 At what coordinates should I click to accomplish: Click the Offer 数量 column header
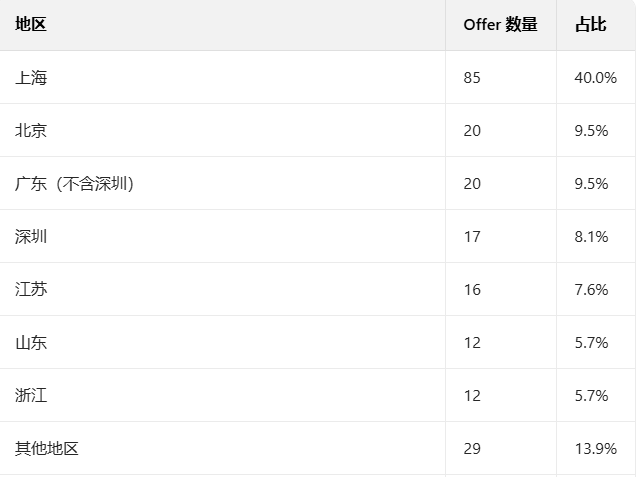tap(500, 25)
